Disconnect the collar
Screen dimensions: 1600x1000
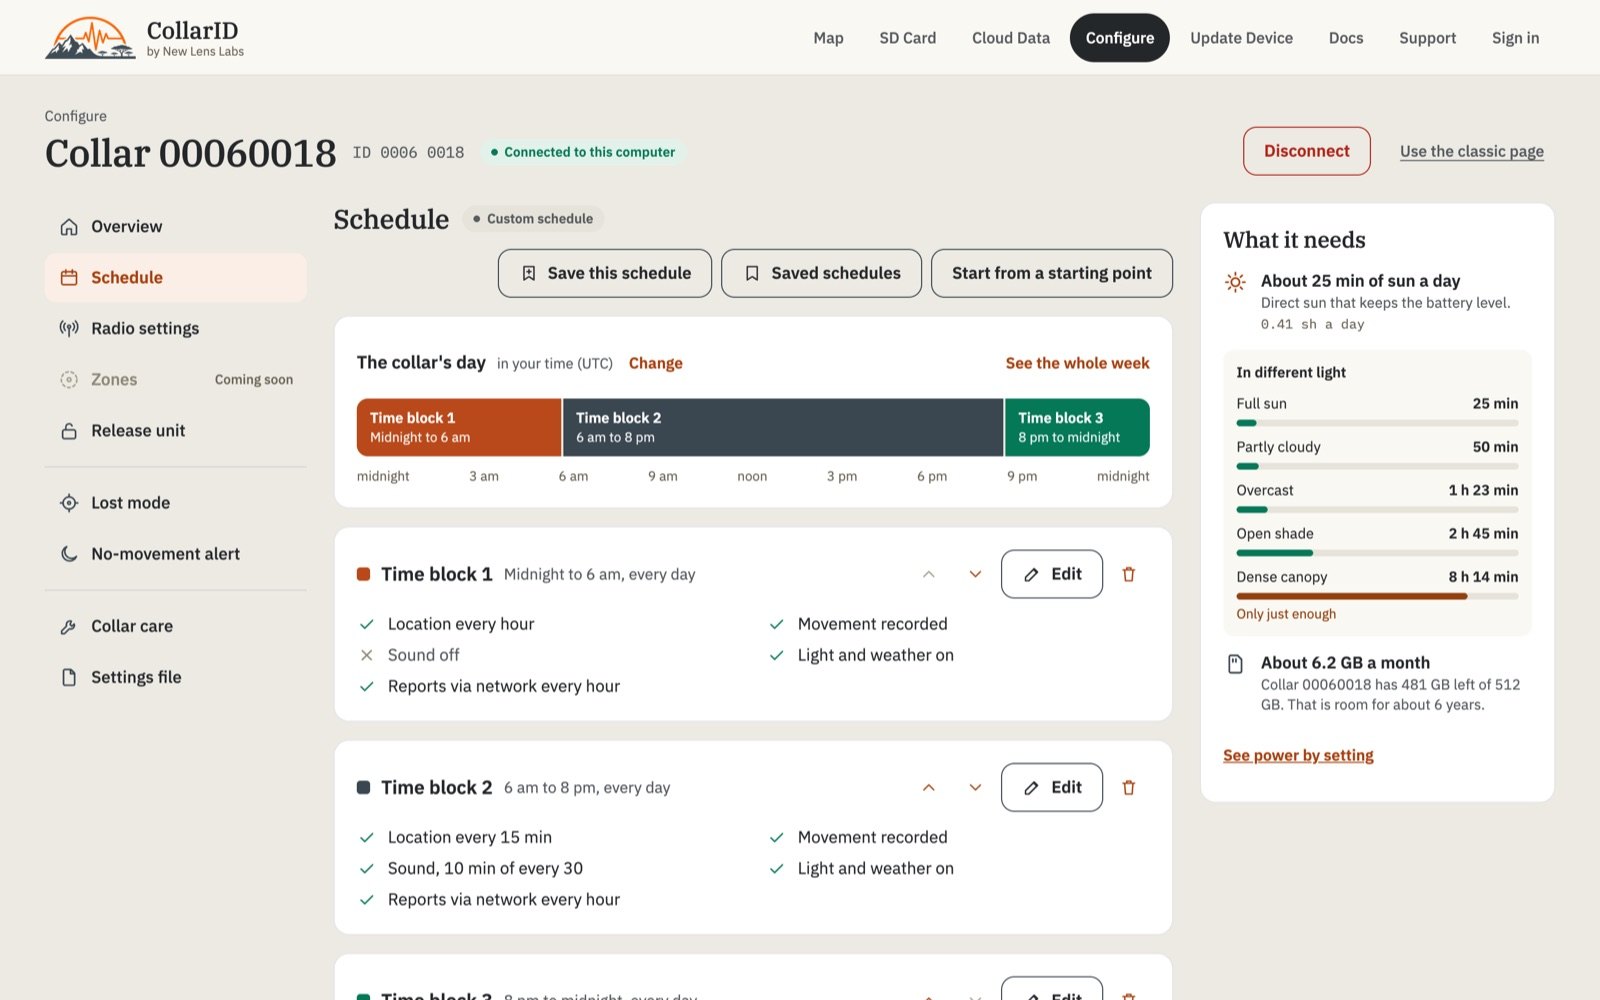pos(1307,151)
